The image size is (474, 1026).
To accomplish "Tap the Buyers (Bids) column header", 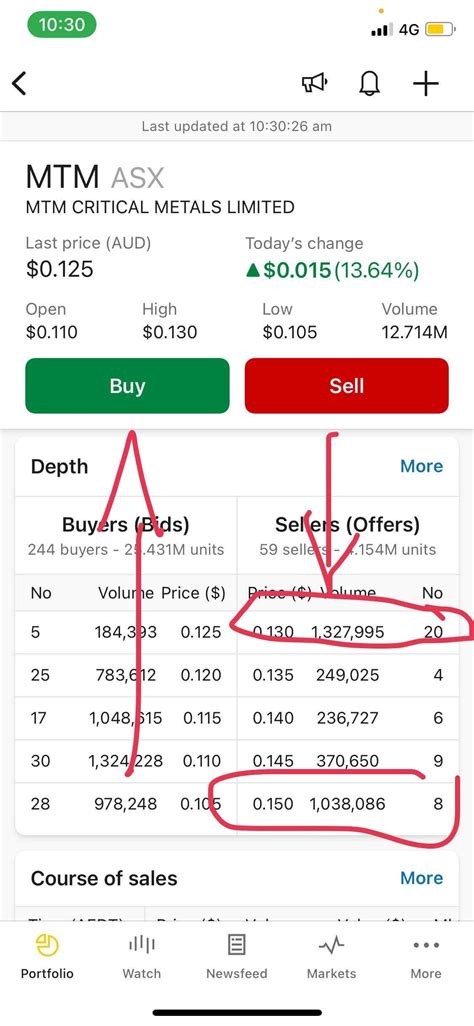I will (126, 525).
